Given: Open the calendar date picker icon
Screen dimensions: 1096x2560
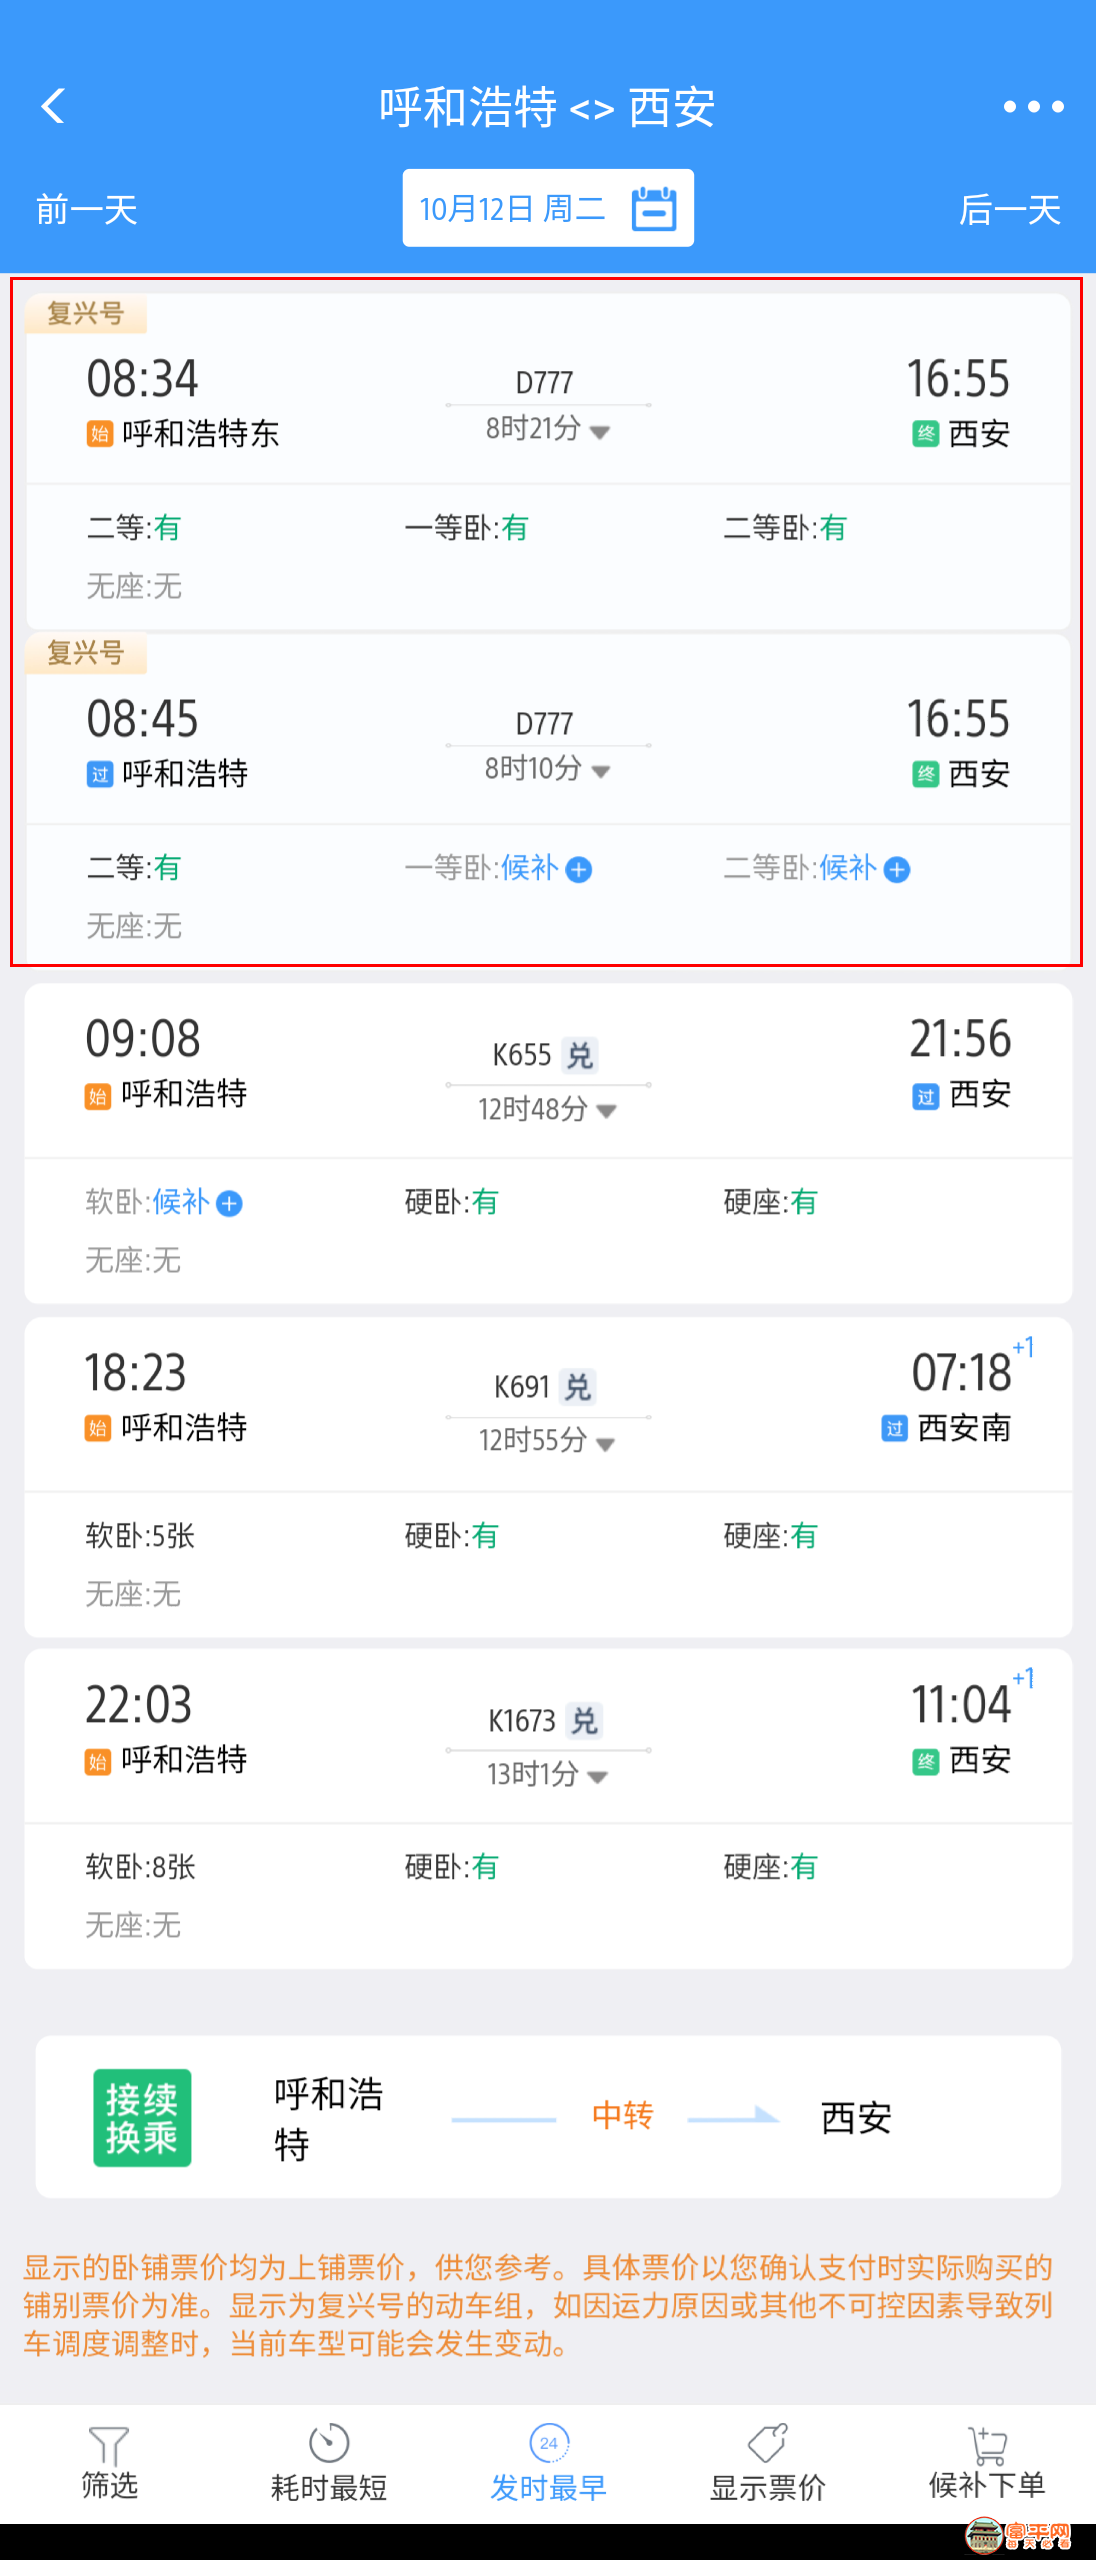Looking at the screenshot, I should (655, 208).
